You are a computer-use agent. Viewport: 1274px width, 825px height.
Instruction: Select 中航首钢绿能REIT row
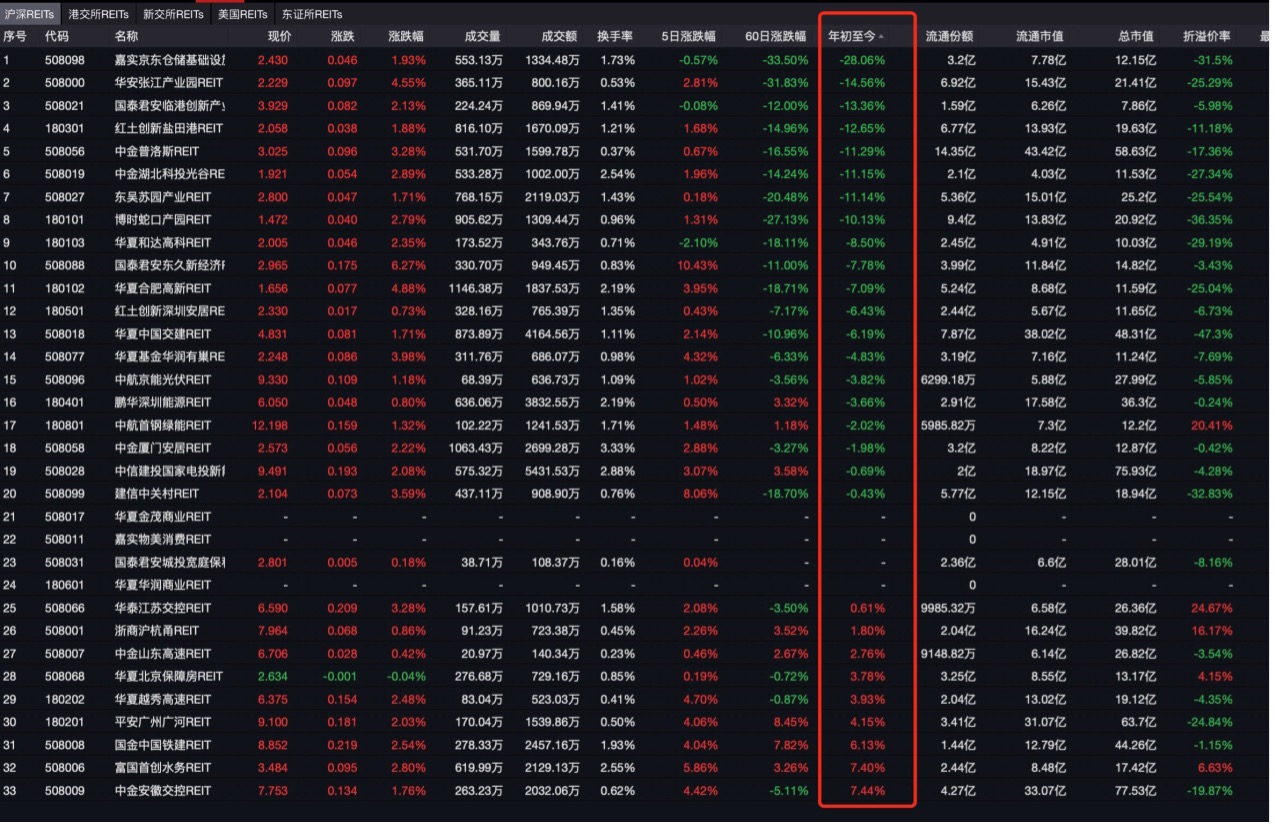[x=636, y=426]
